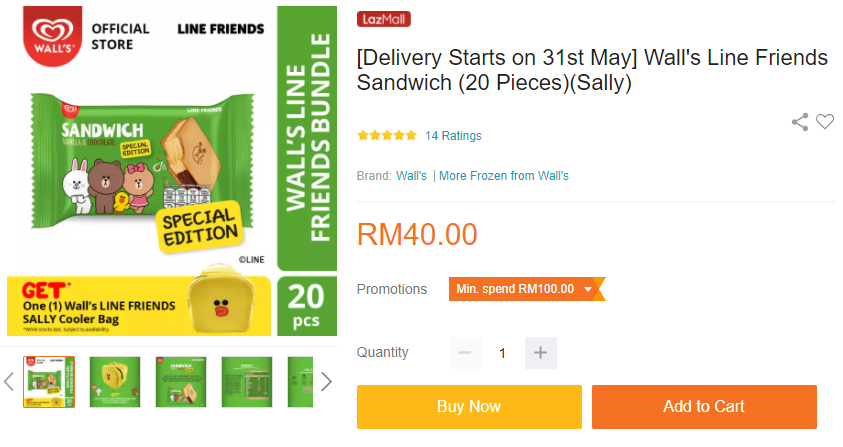This screenshot has height=447, width=843.
Task: Click the Add to Cart button
Action: (x=704, y=407)
